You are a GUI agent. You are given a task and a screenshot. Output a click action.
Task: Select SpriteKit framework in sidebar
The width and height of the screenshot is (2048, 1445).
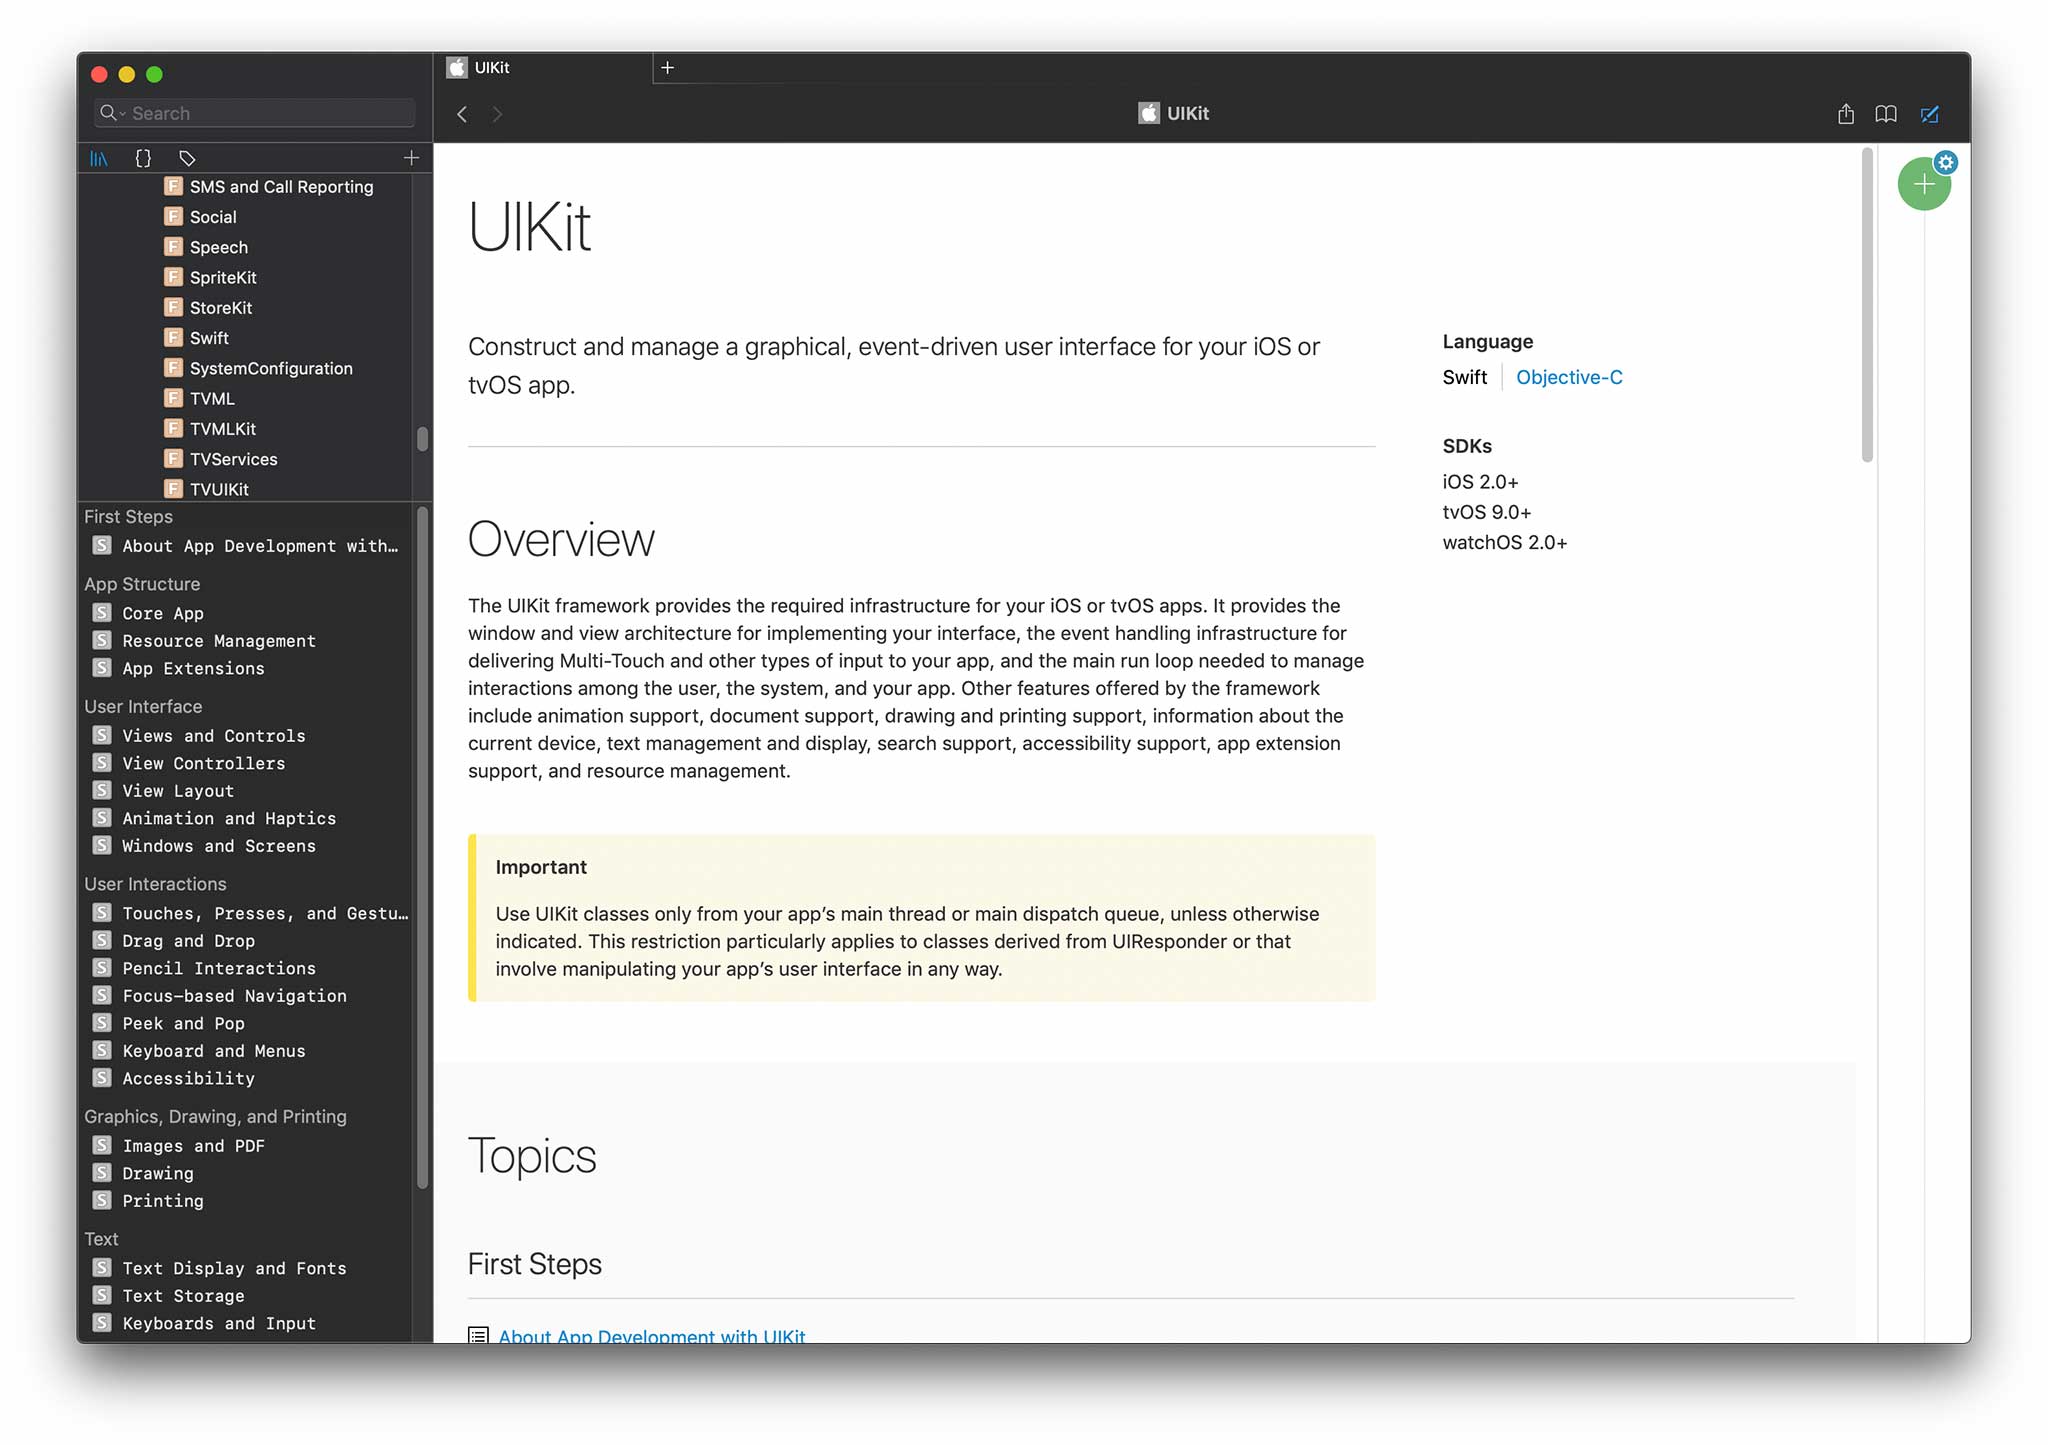coord(223,277)
